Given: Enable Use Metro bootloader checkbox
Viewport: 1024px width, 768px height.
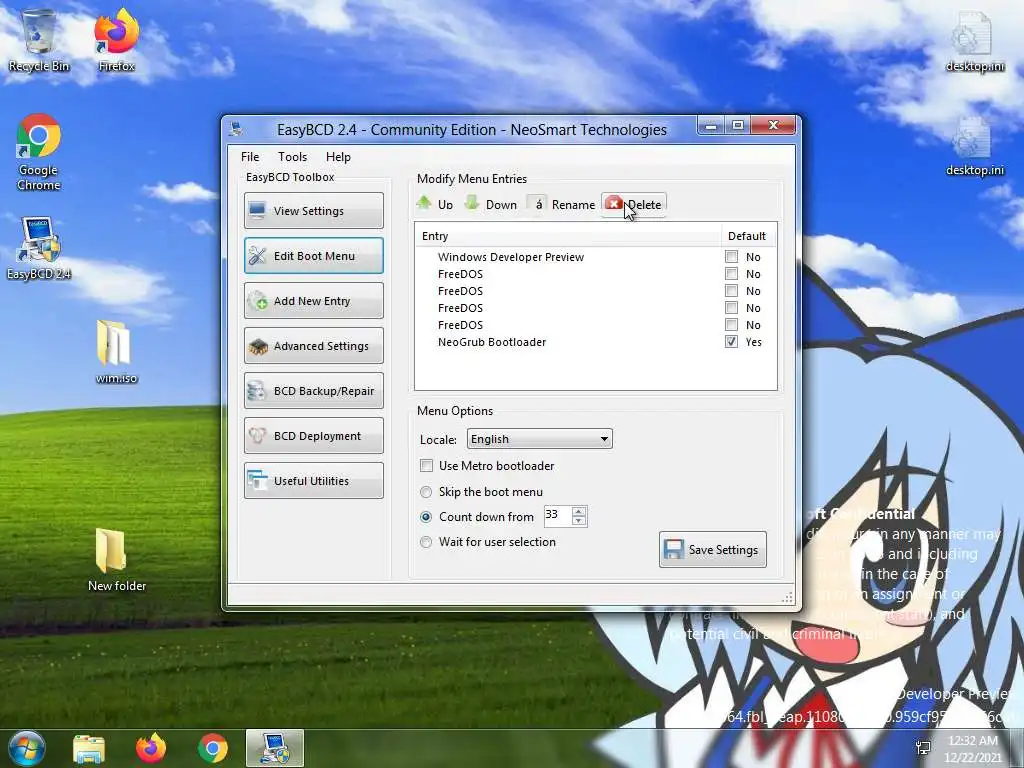Looking at the screenshot, I should pyautogui.click(x=426, y=466).
